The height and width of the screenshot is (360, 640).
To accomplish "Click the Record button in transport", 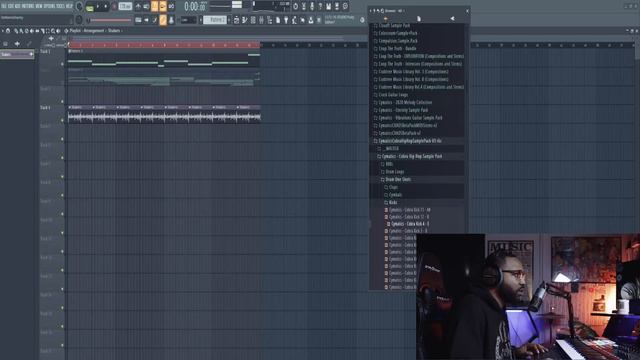I will click(114, 7).
